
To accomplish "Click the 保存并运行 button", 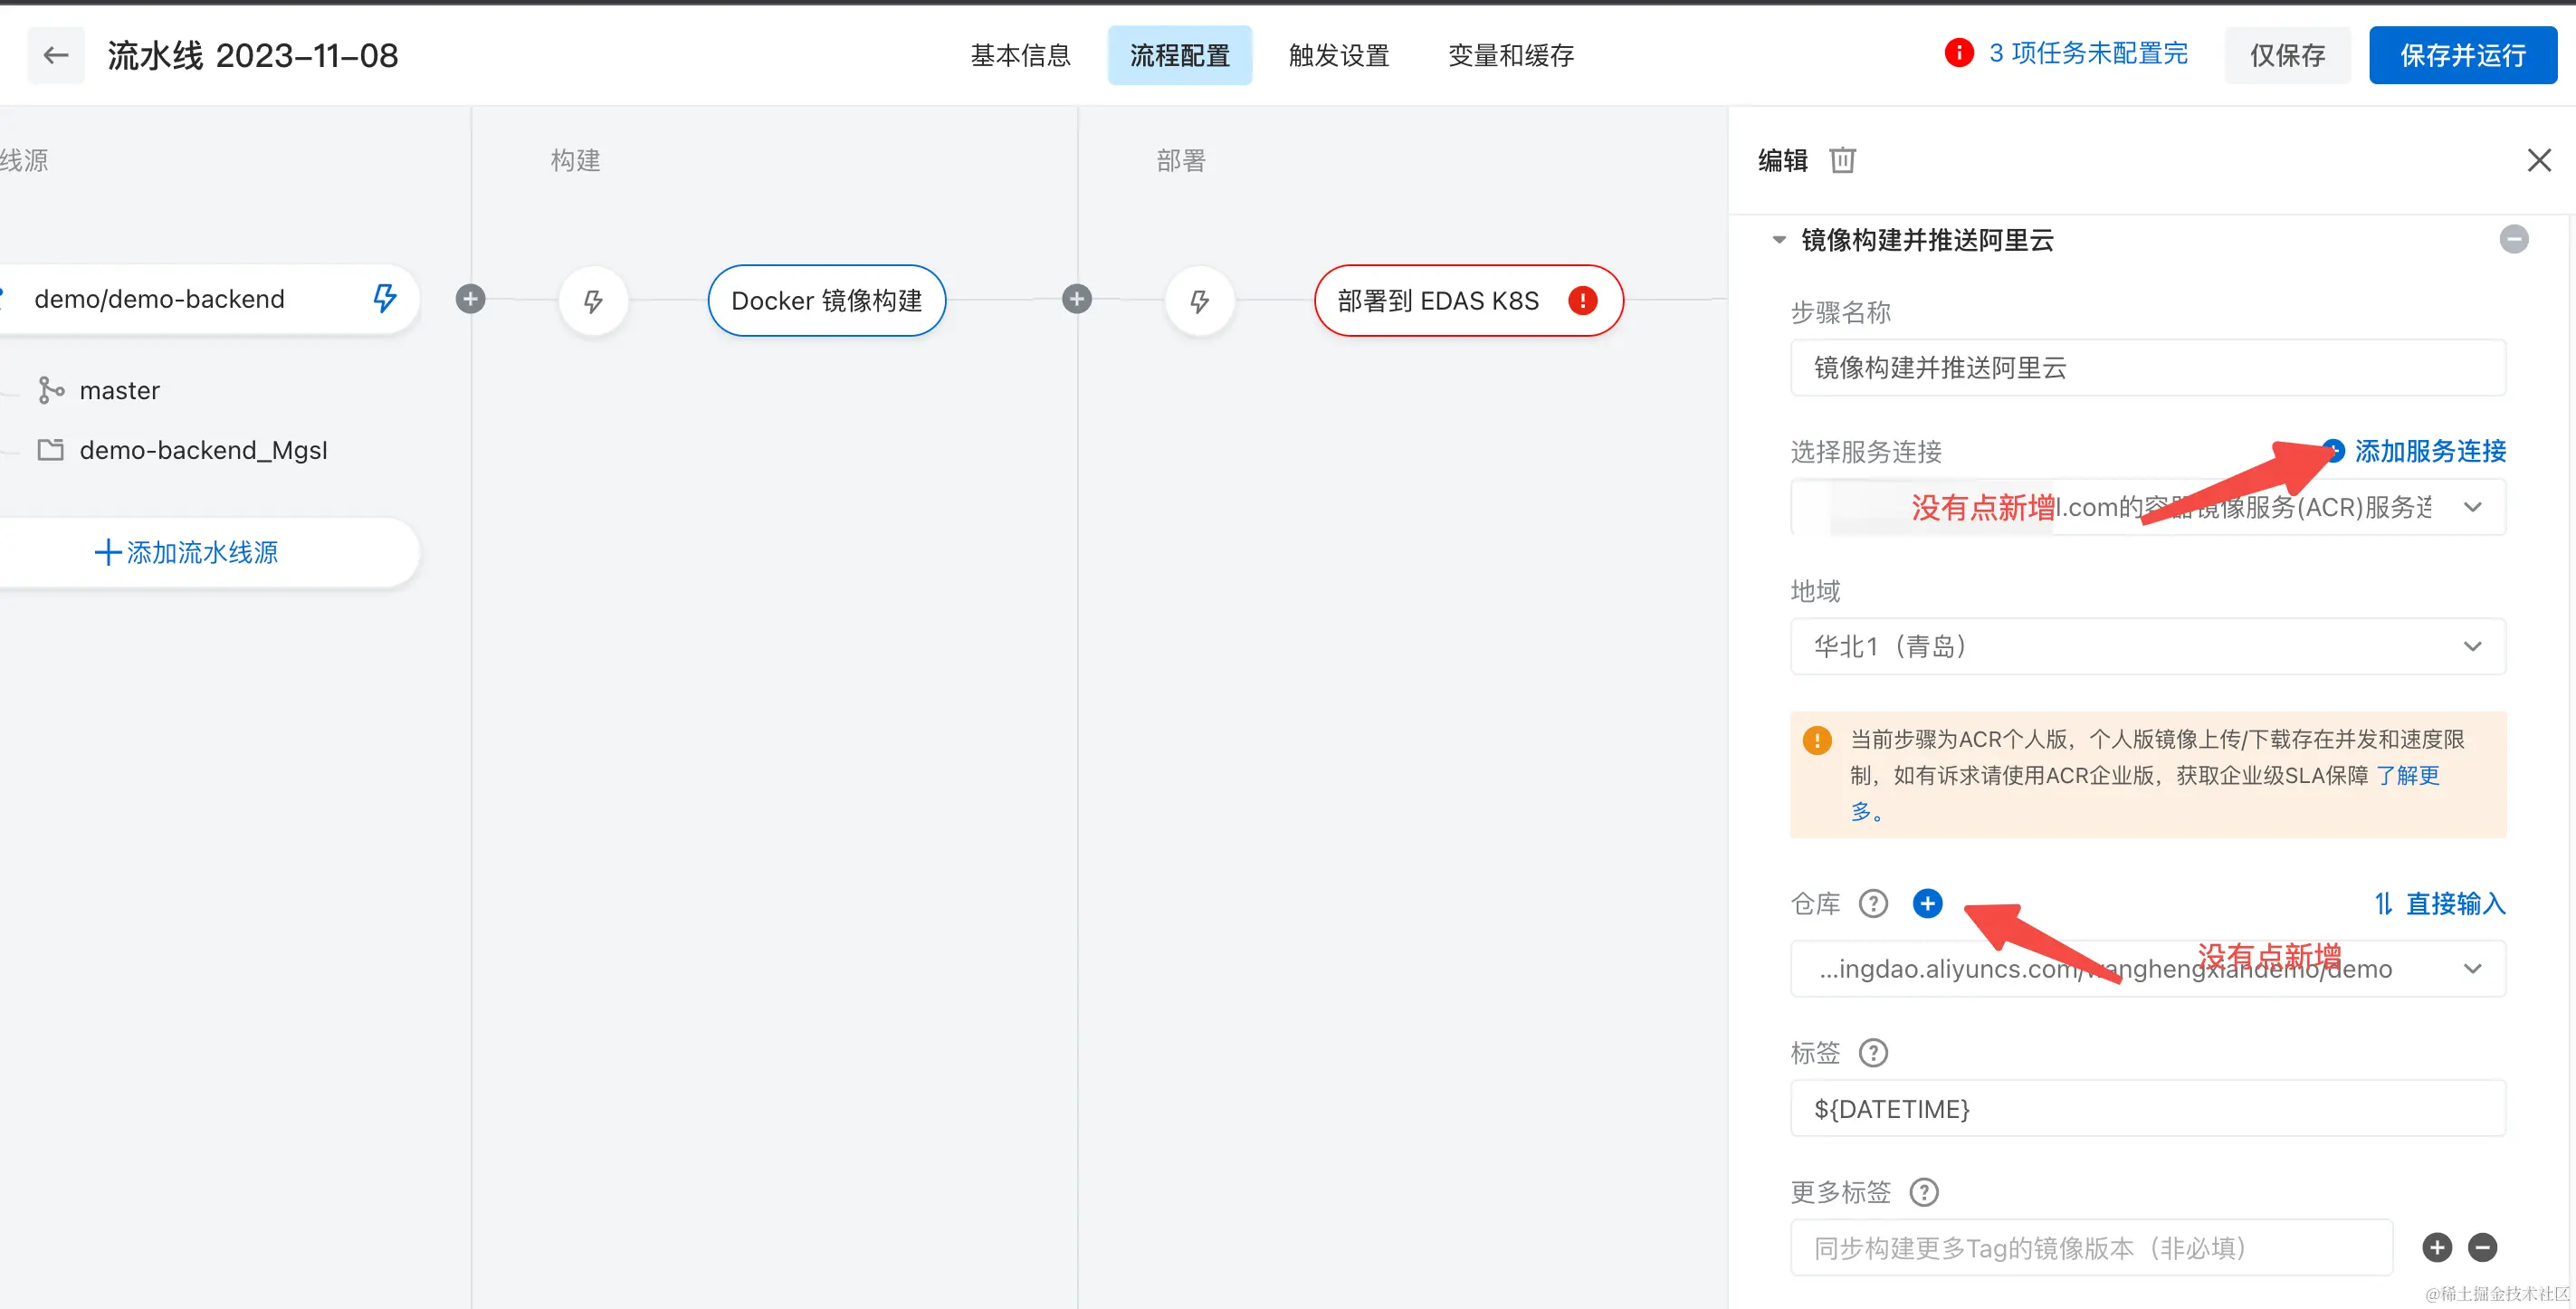I will 2462,55.
